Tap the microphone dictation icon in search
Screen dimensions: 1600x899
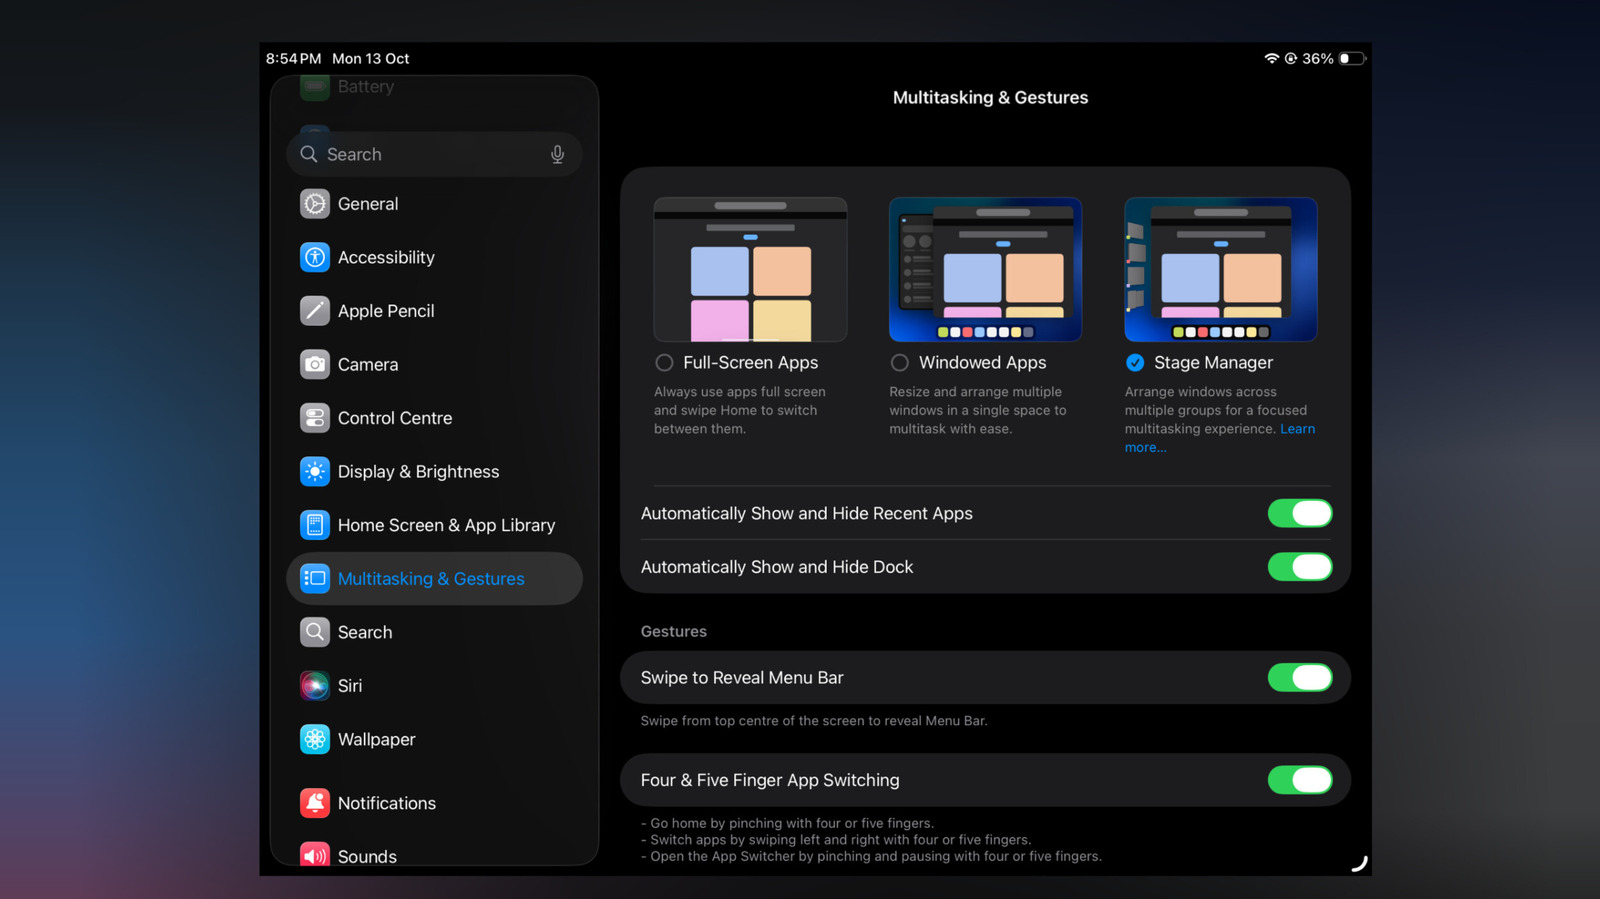click(x=557, y=155)
